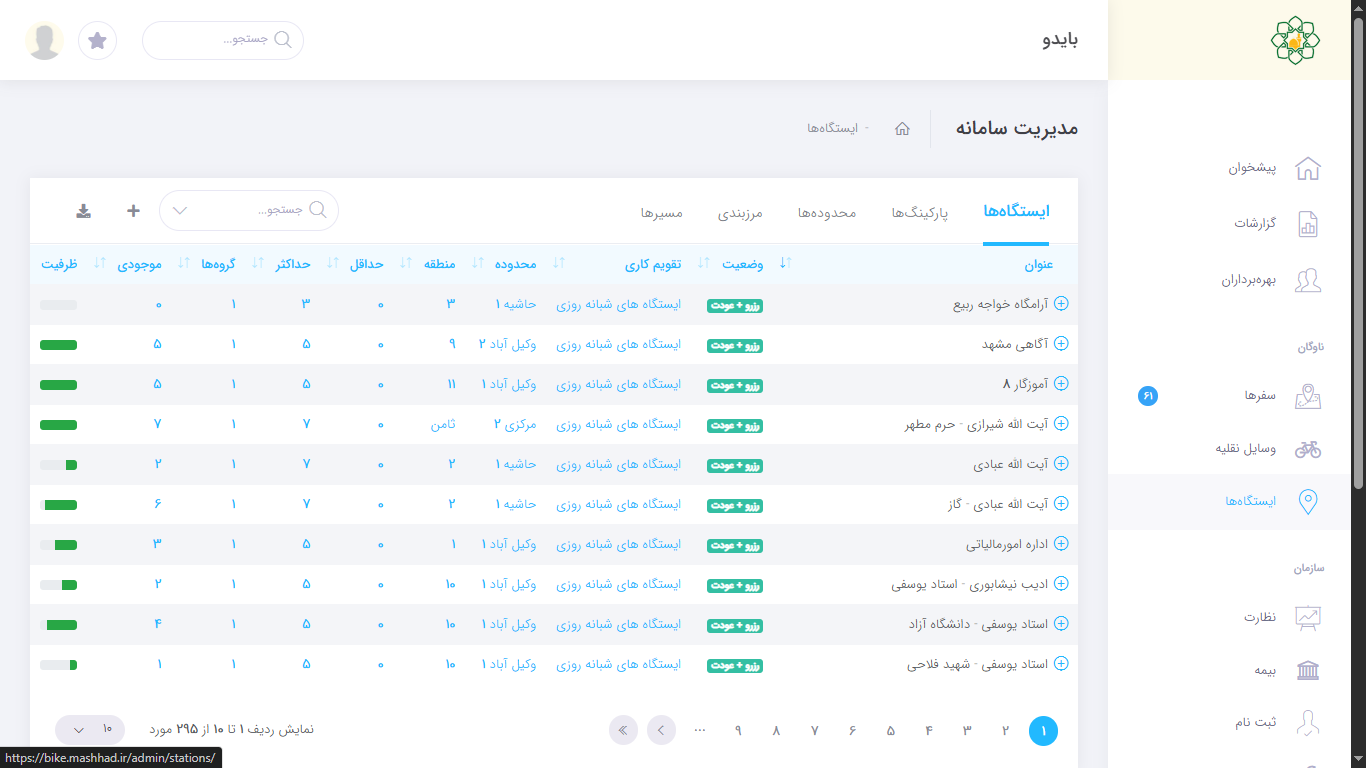The width and height of the screenshot is (1366, 768).
Task: Open the table search filter dropdown arrow
Action: coord(180,211)
